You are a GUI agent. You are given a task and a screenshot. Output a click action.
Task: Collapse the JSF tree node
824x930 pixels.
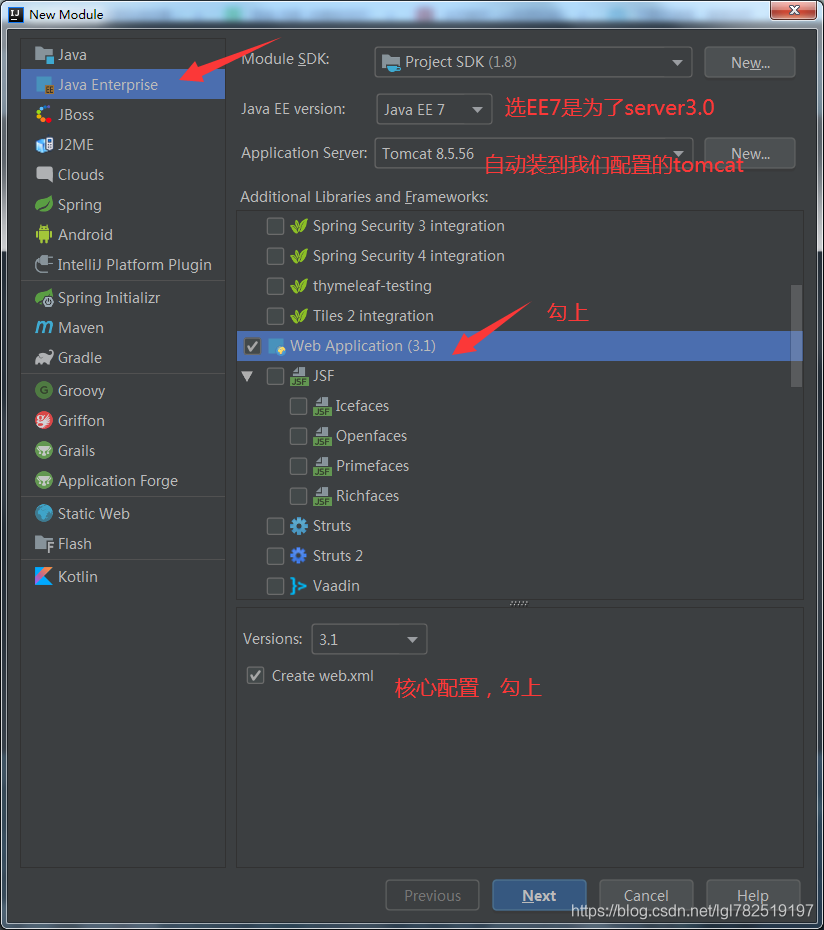(x=248, y=376)
